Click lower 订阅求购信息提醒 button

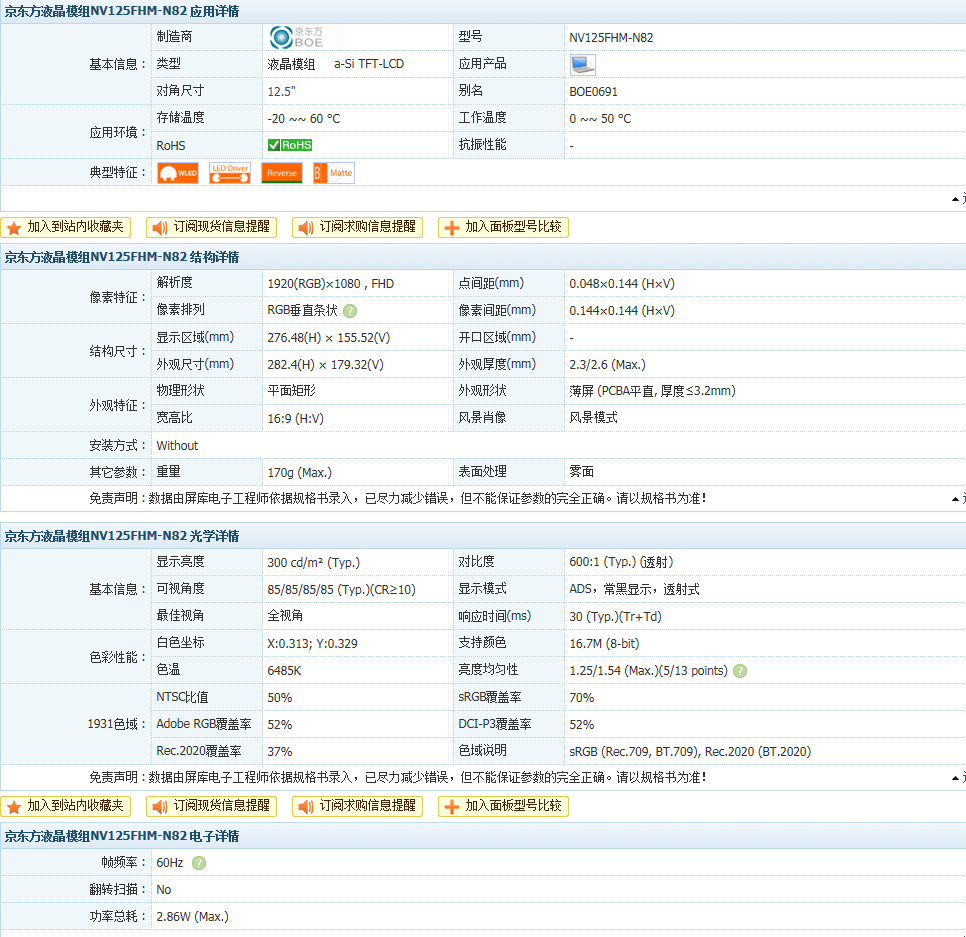point(357,806)
